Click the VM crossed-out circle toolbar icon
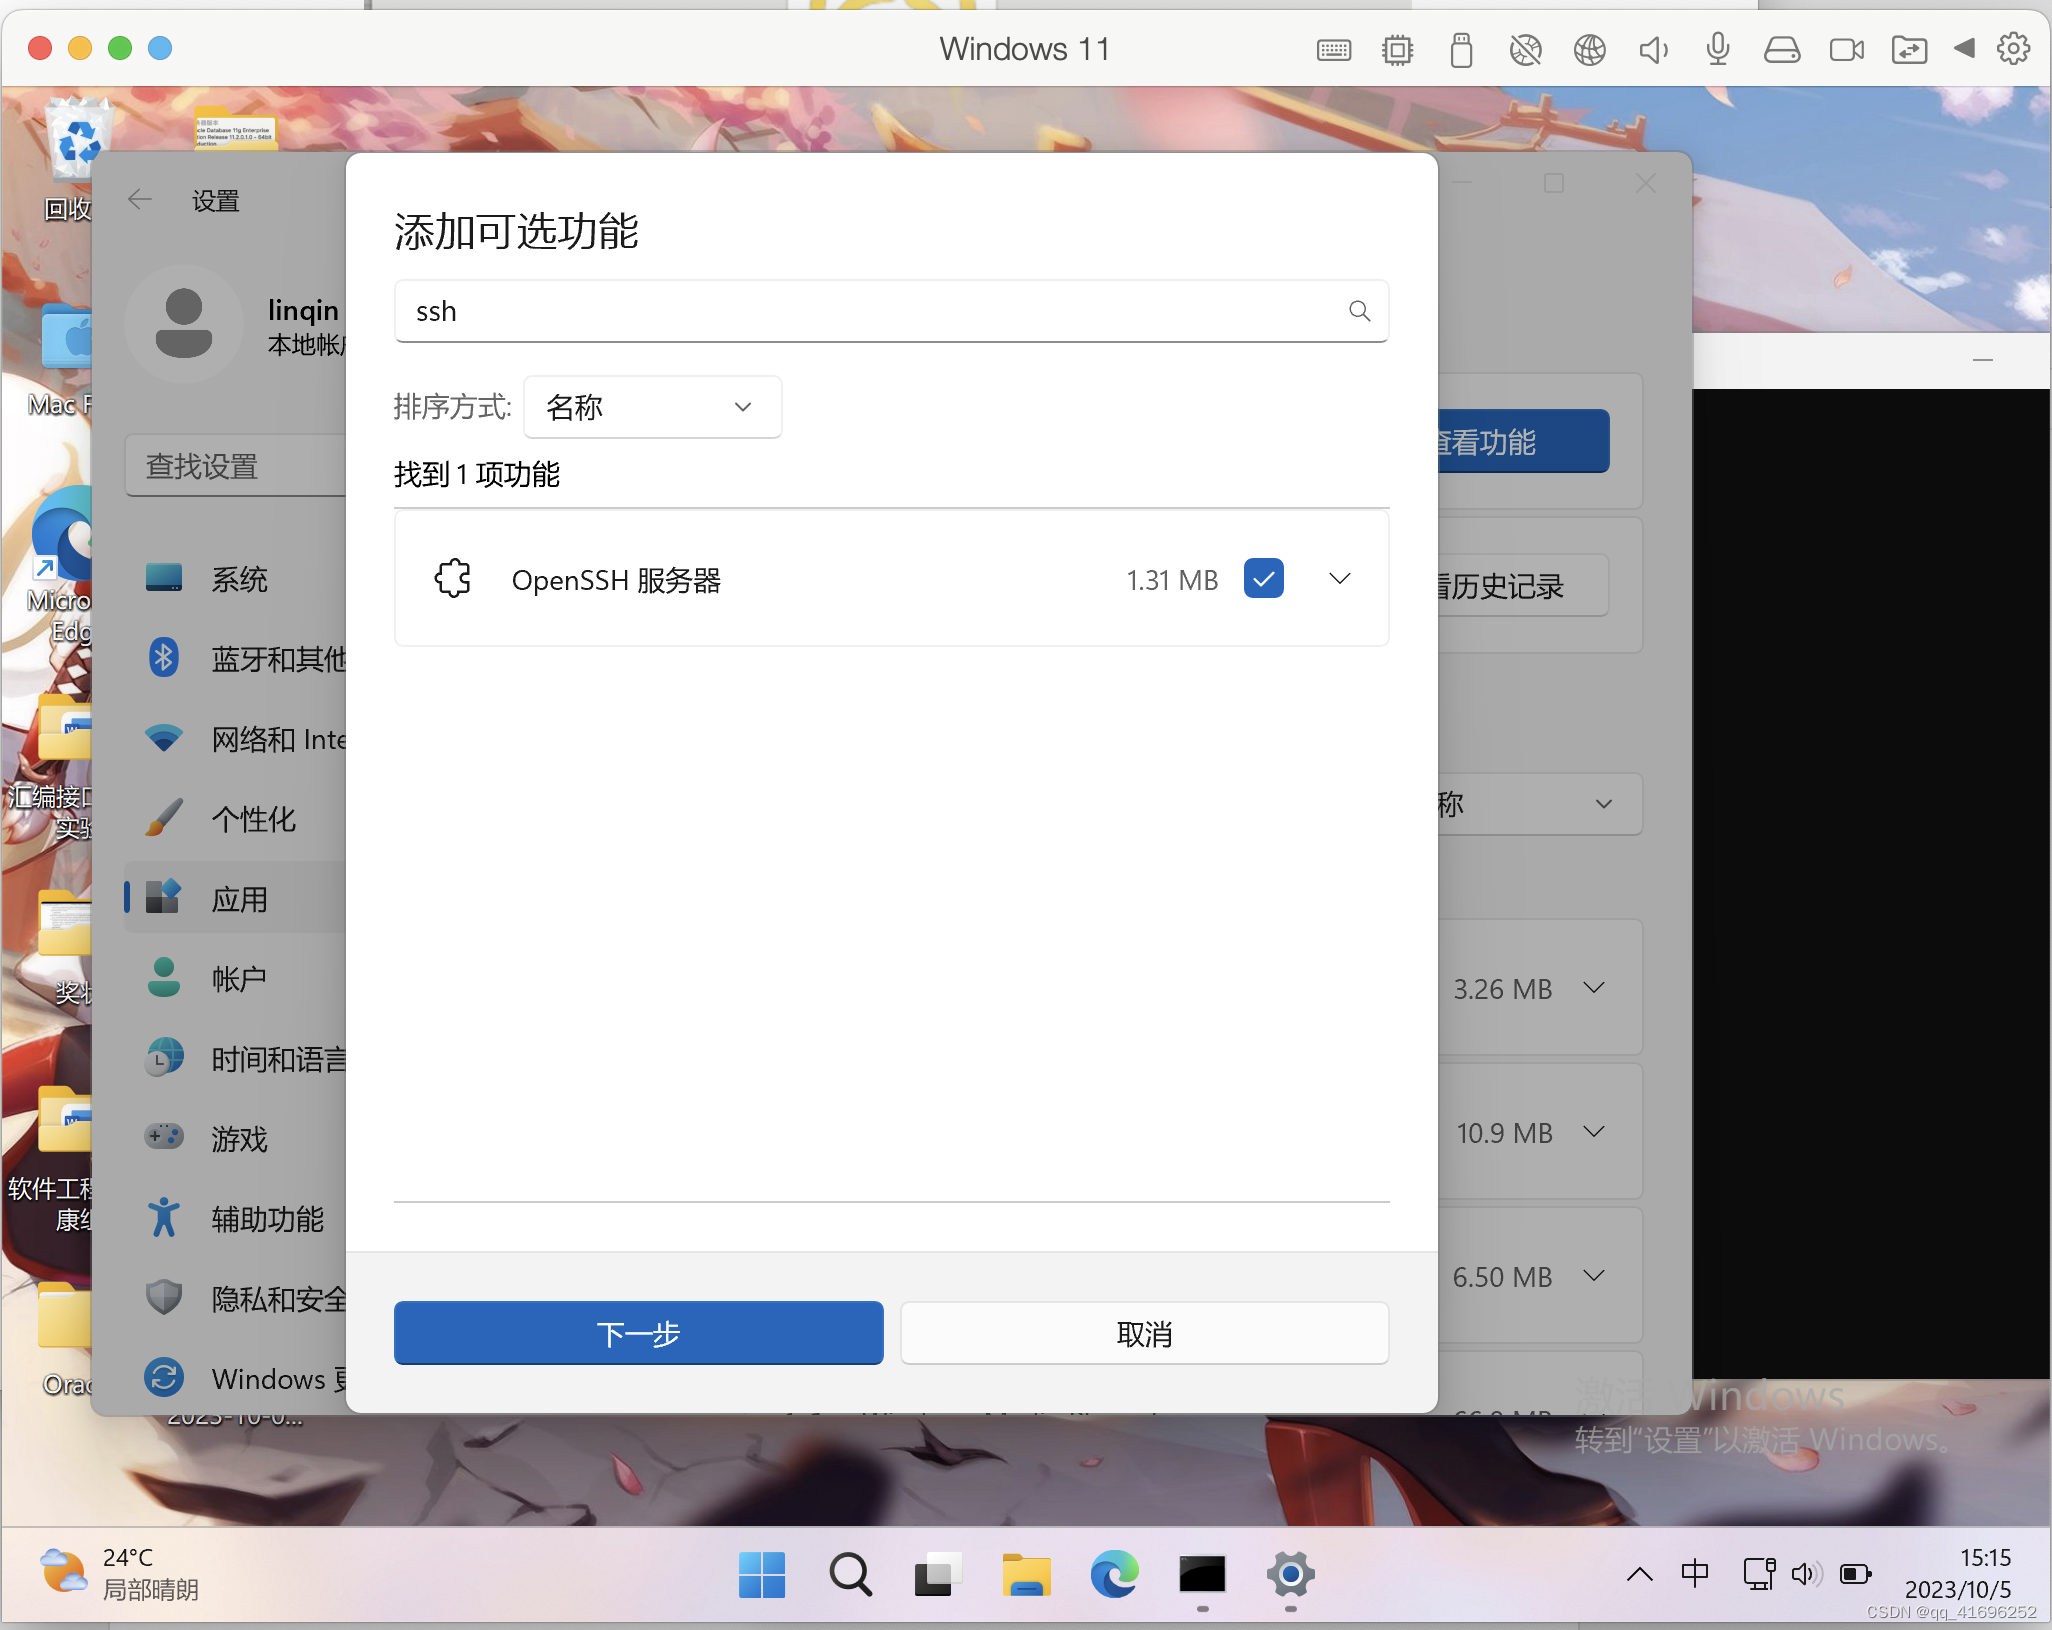 point(1525,49)
